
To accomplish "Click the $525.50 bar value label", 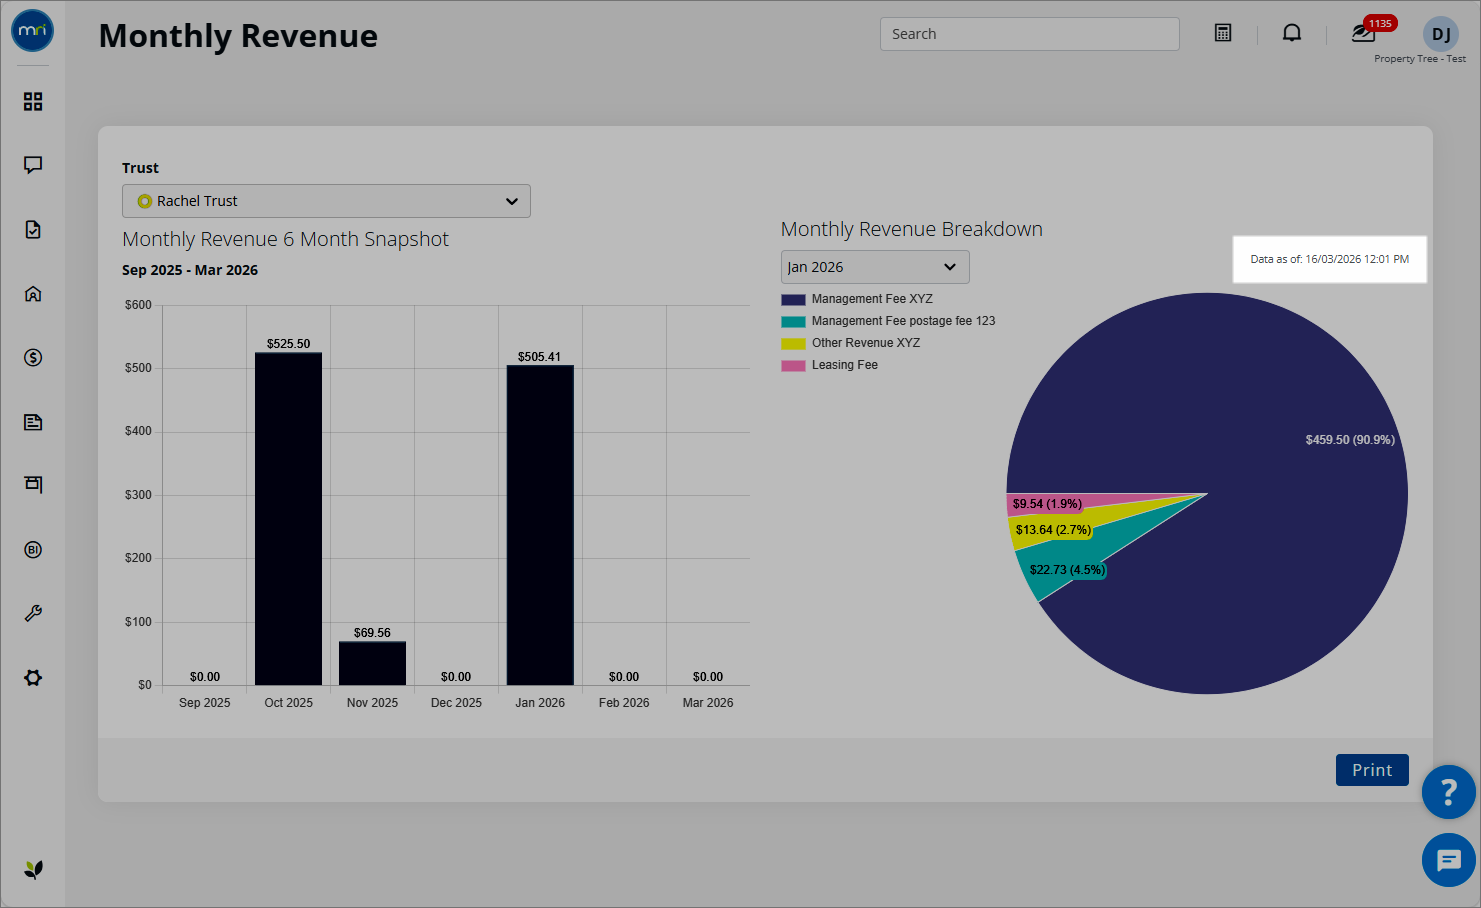I will click(288, 344).
